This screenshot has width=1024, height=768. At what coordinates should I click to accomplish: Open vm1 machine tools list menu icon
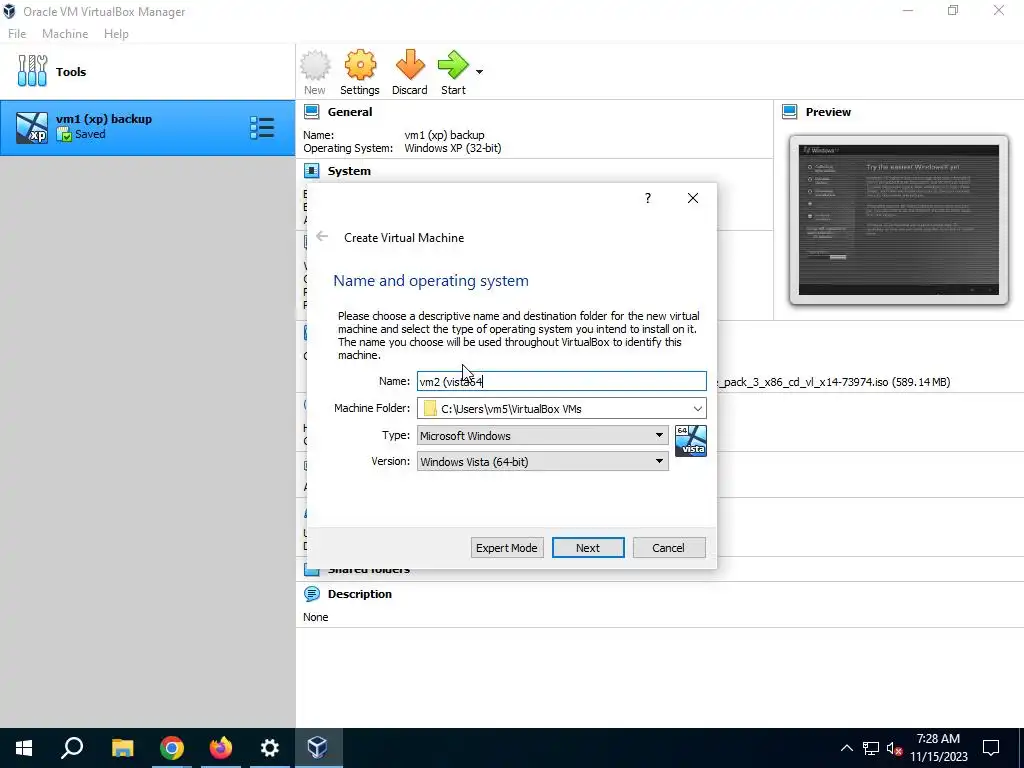click(262, 128)
